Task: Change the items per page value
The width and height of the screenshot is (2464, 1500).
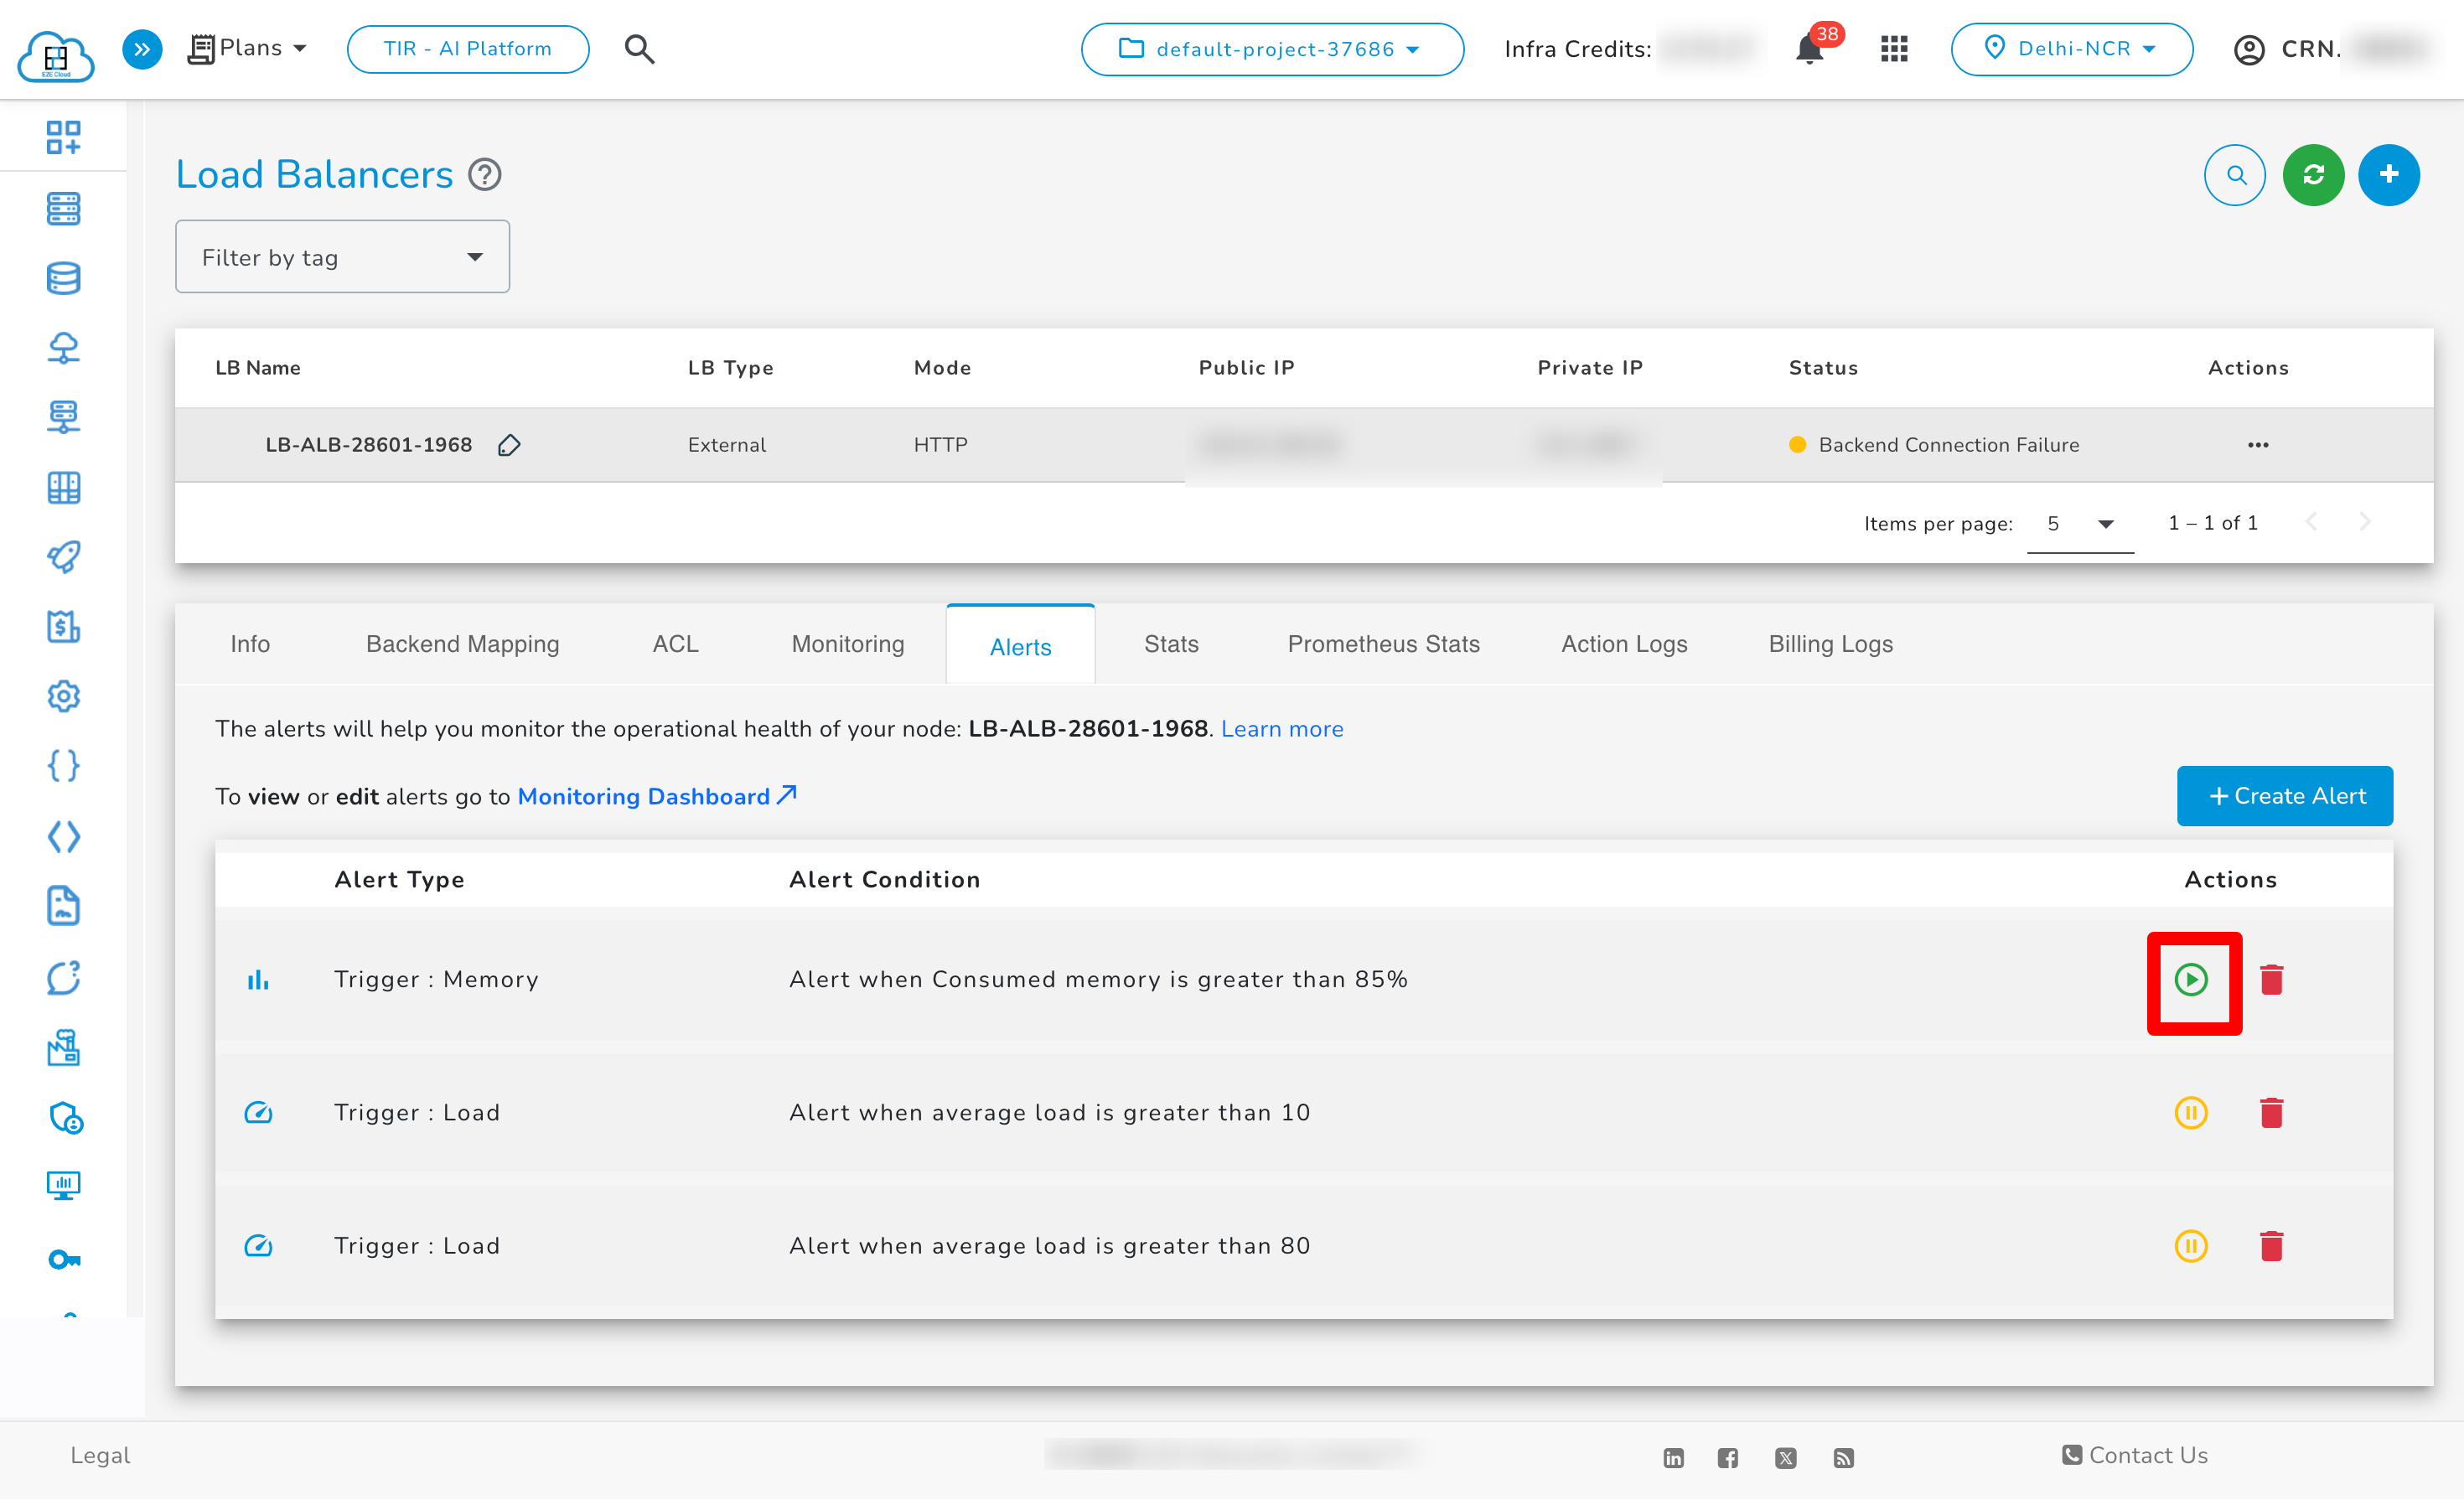Action: [2080, 523]
